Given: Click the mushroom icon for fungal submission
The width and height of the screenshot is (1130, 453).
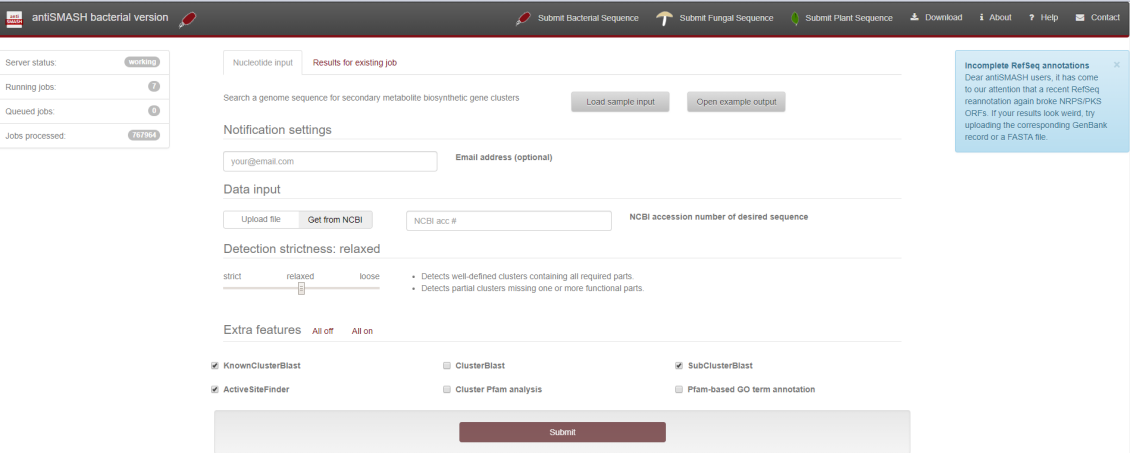Looking at the screenshot, I should point(664,19).
